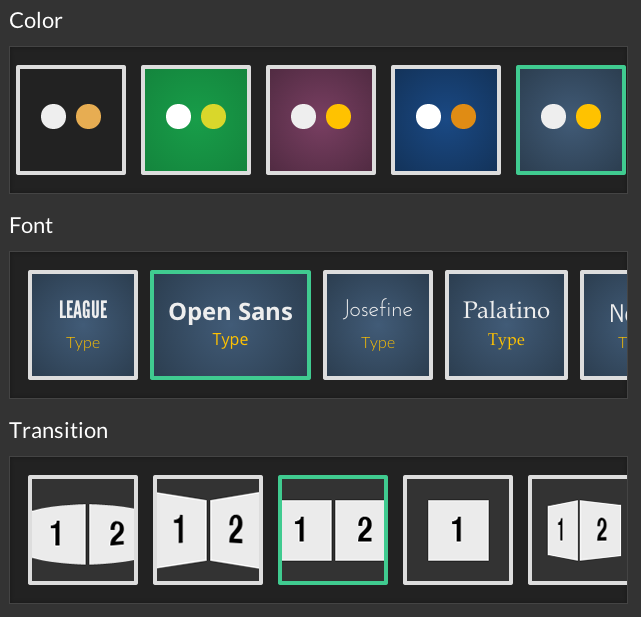
Task: Choose the outward-folded panels transition icon
Action: [580, 530]
